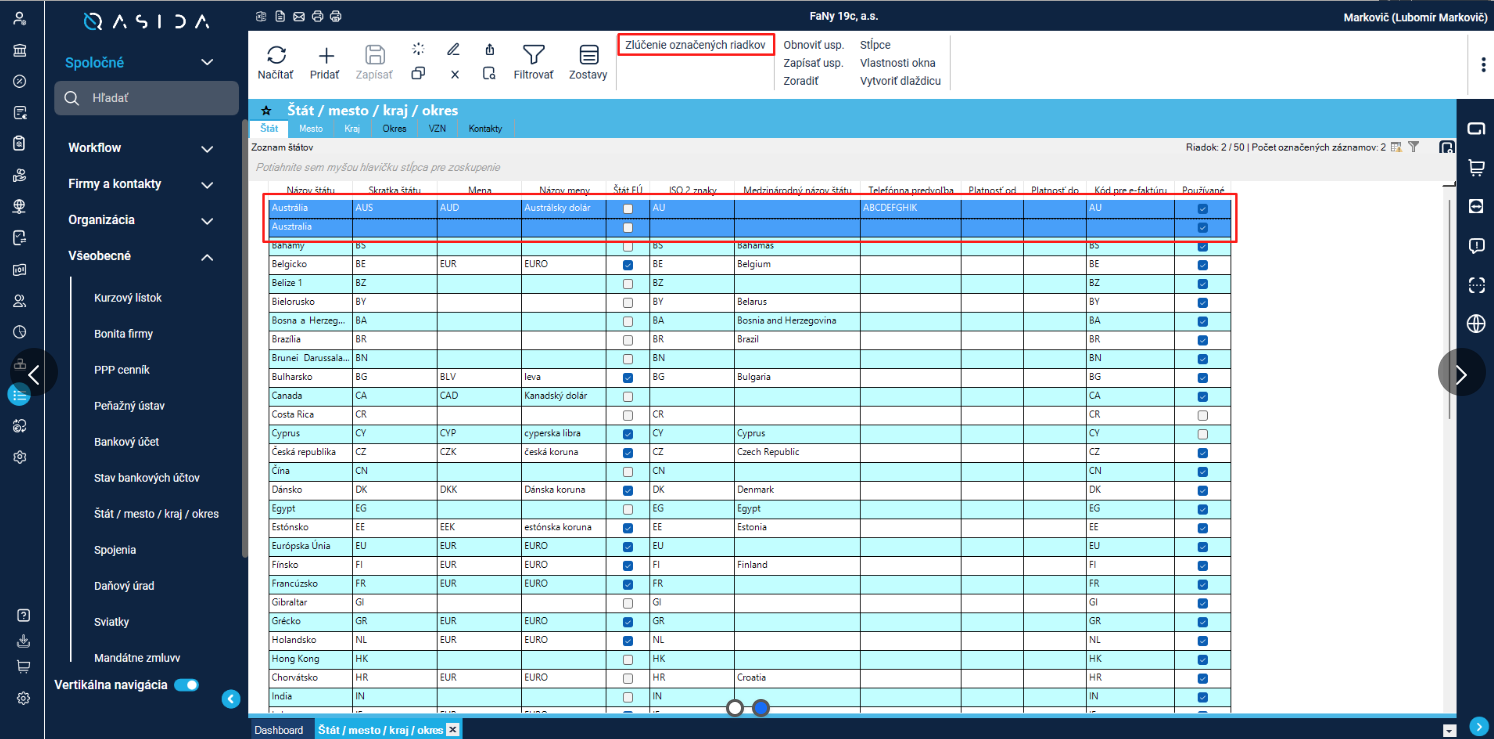Click Zlúčenie označených riadkov button
Screen dimensions: 1494x739
pyautogui.click(x=696, y=45)
